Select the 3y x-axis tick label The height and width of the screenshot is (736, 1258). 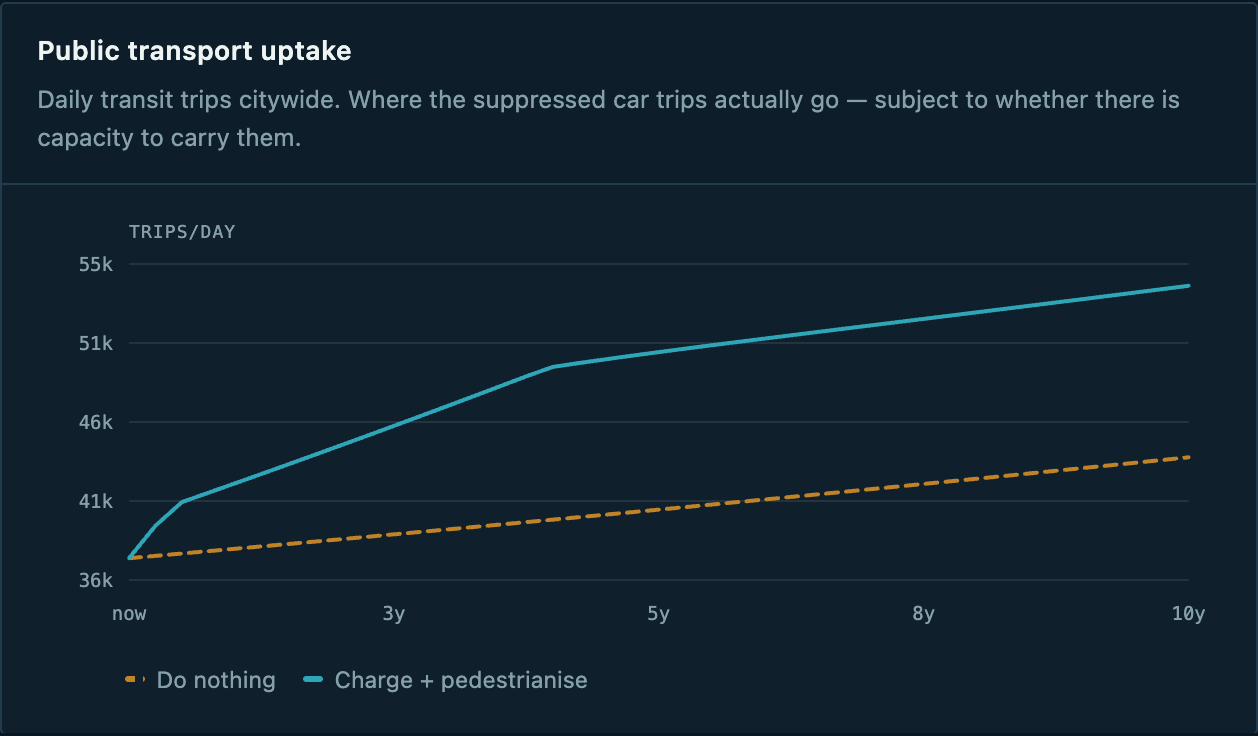394,614
